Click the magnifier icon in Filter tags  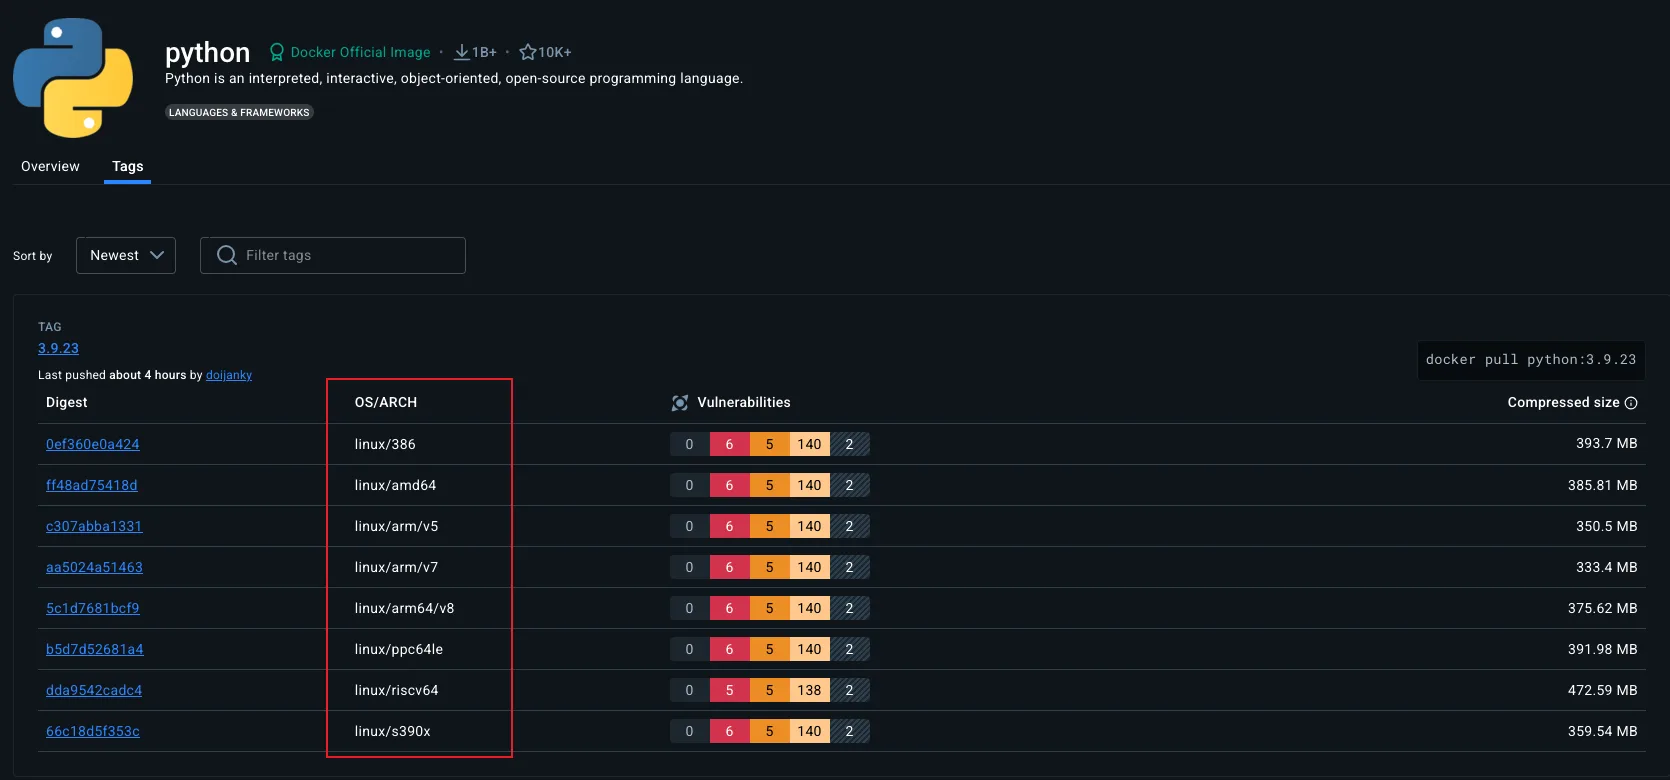coord(227,255)
